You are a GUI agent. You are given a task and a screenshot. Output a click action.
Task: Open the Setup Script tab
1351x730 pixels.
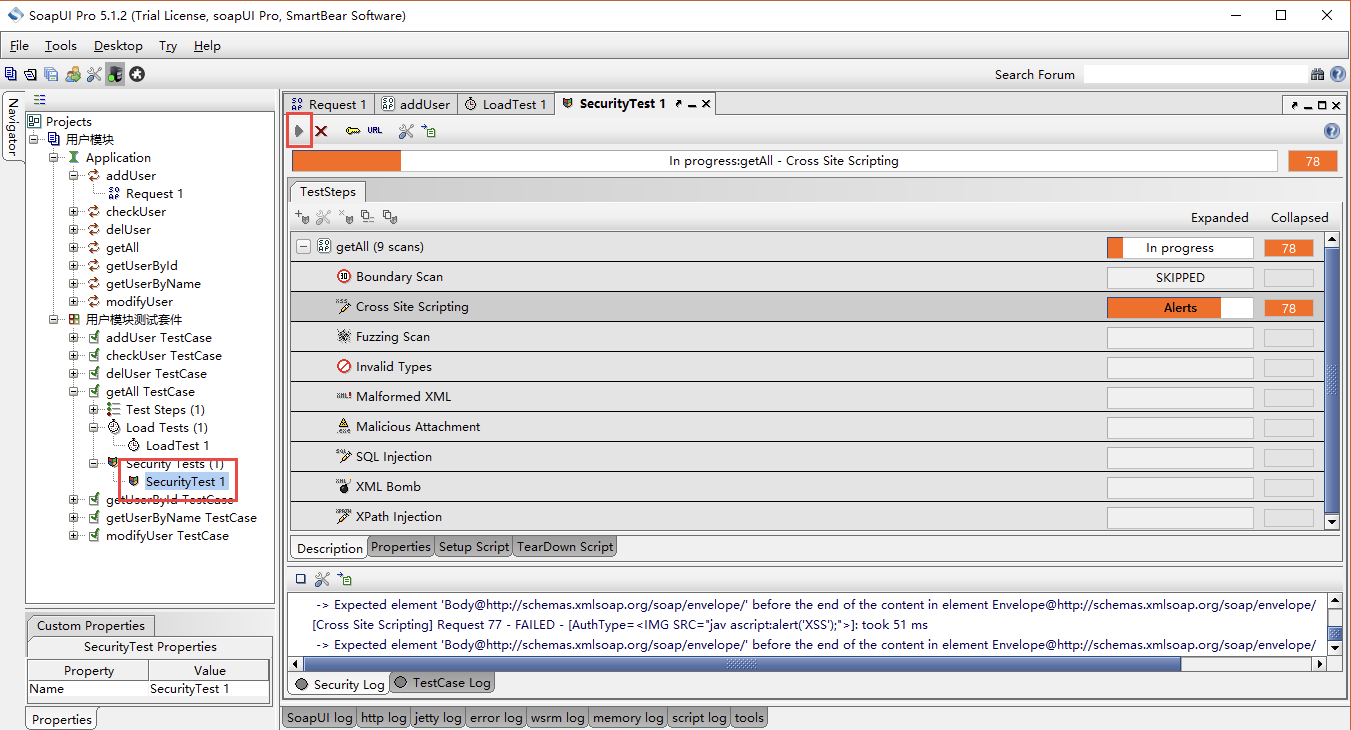tap(474, 547)
